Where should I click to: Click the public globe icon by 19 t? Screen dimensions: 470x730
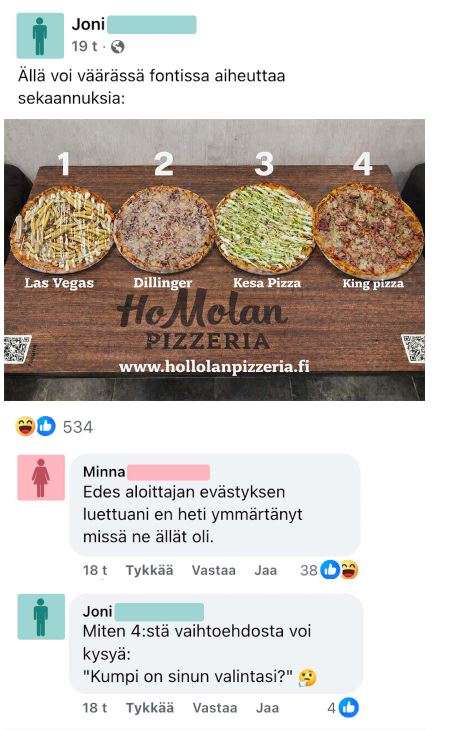(118, 47)
